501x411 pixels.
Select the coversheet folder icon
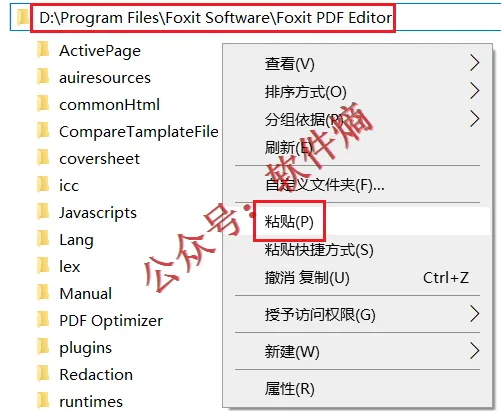[43, 157]
